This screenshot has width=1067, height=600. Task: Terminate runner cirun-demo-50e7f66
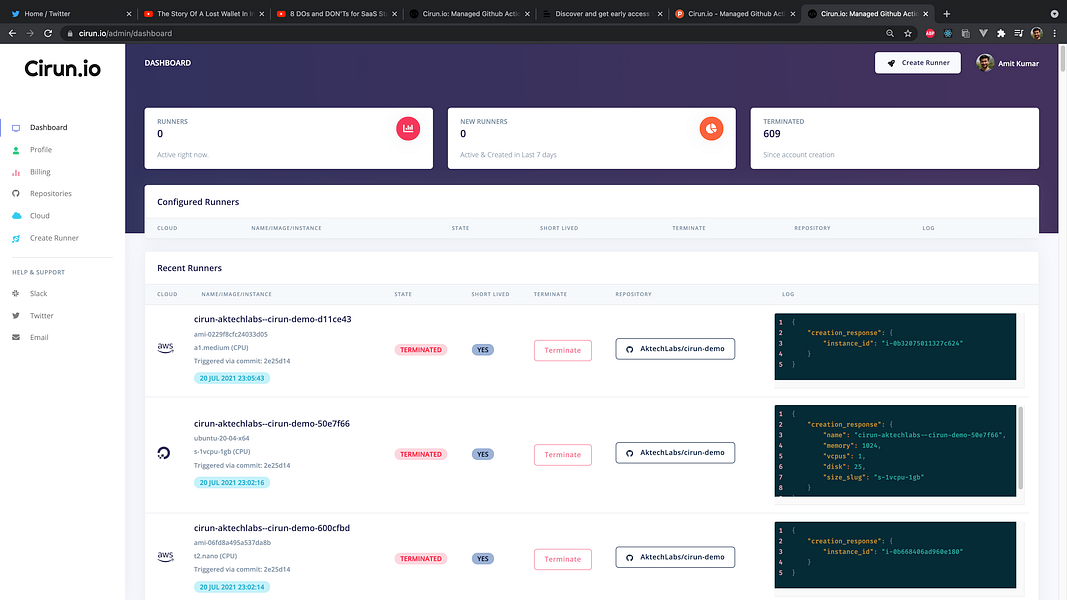point(563,454)
